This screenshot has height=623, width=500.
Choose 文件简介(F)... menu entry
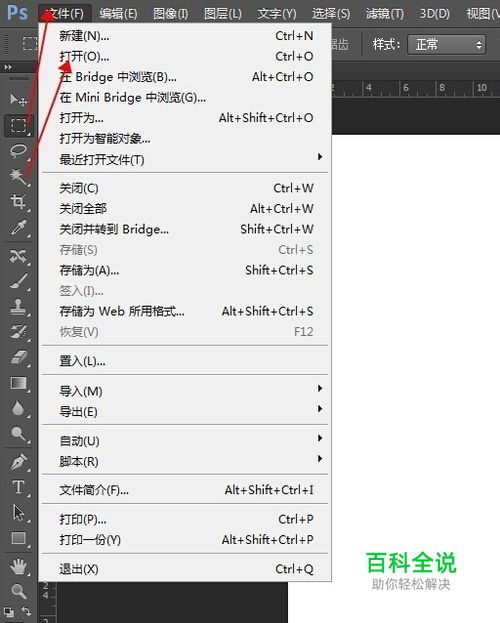[x=185, y=490]
